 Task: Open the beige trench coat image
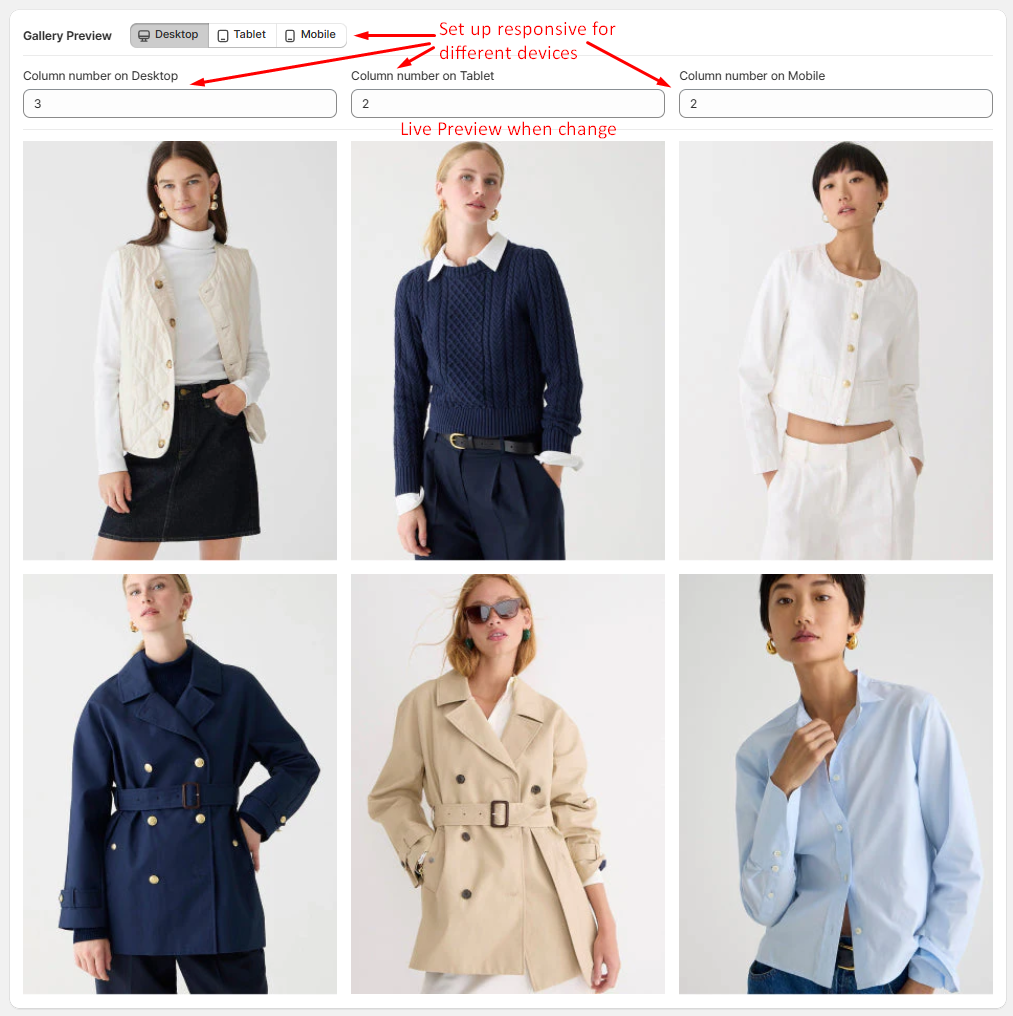[x=507, y=784]
